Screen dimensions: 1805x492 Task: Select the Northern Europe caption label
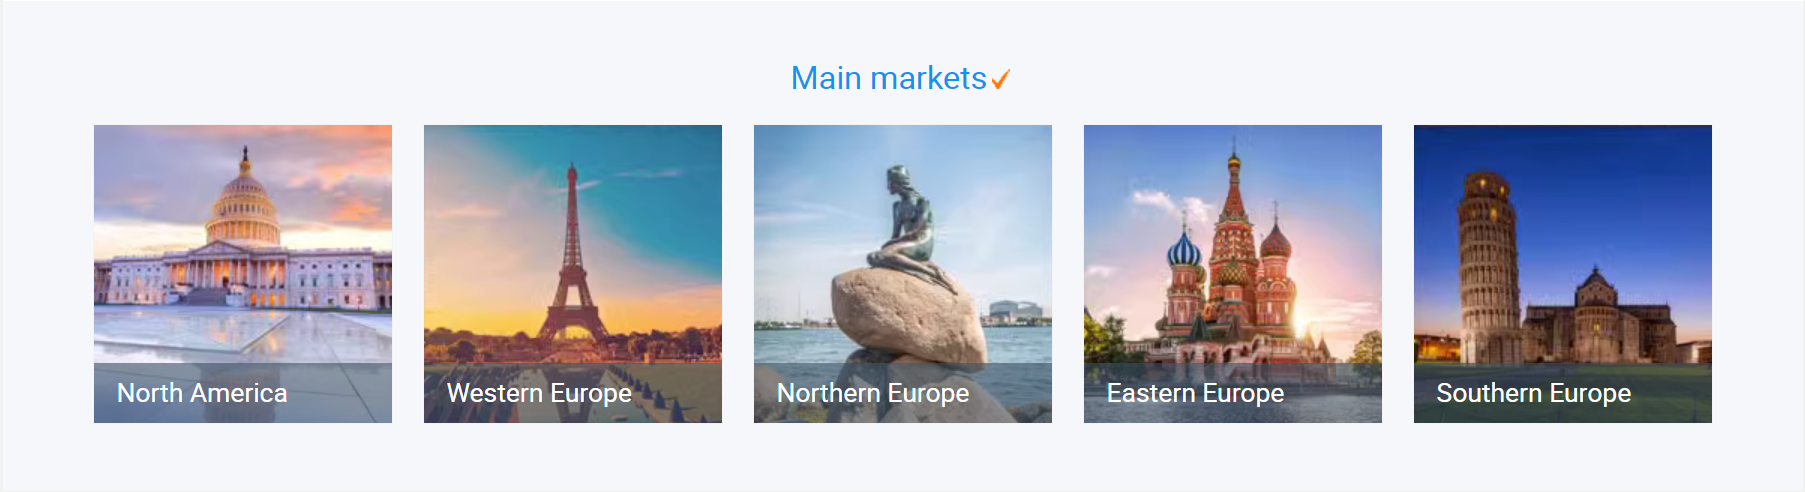[873, 393]
